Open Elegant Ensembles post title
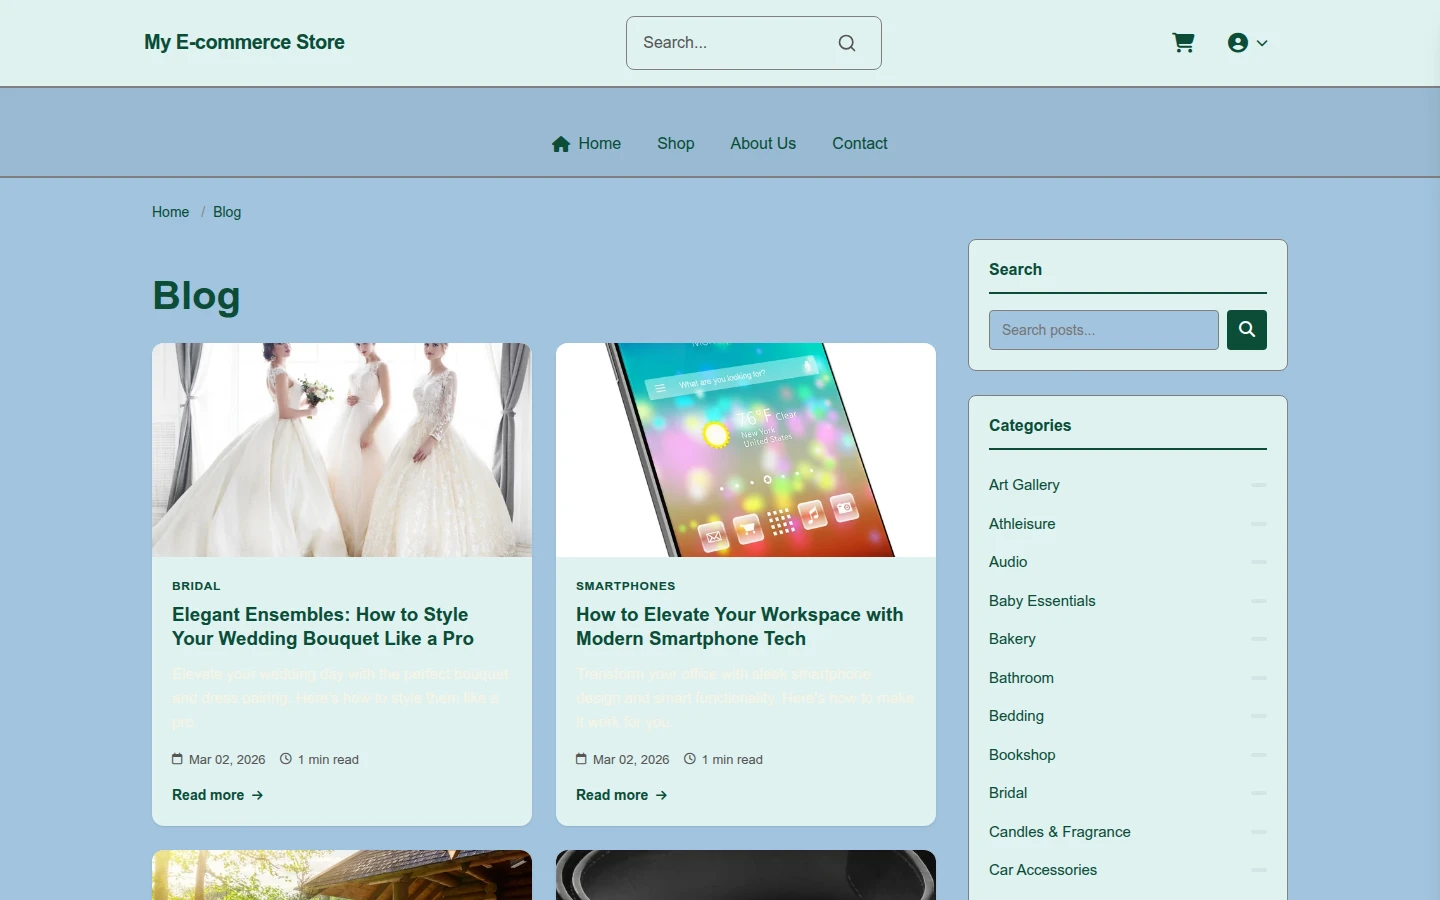Screen dimensions: 1440x900 pos(323,627)
